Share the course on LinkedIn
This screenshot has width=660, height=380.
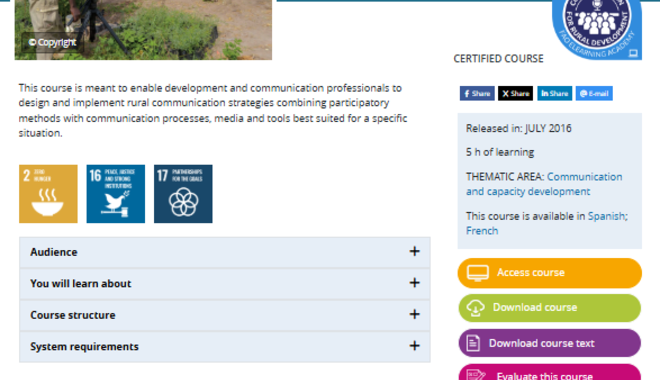554,93
